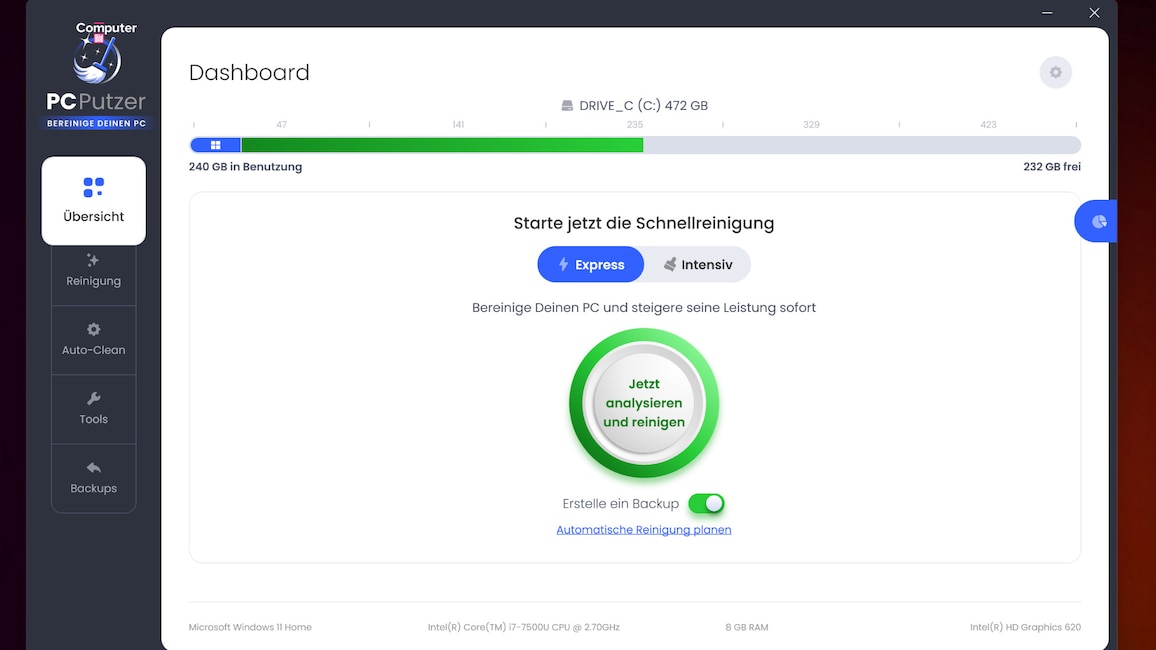
Task: Click the 232 GB frei text
Action: 1052,167
